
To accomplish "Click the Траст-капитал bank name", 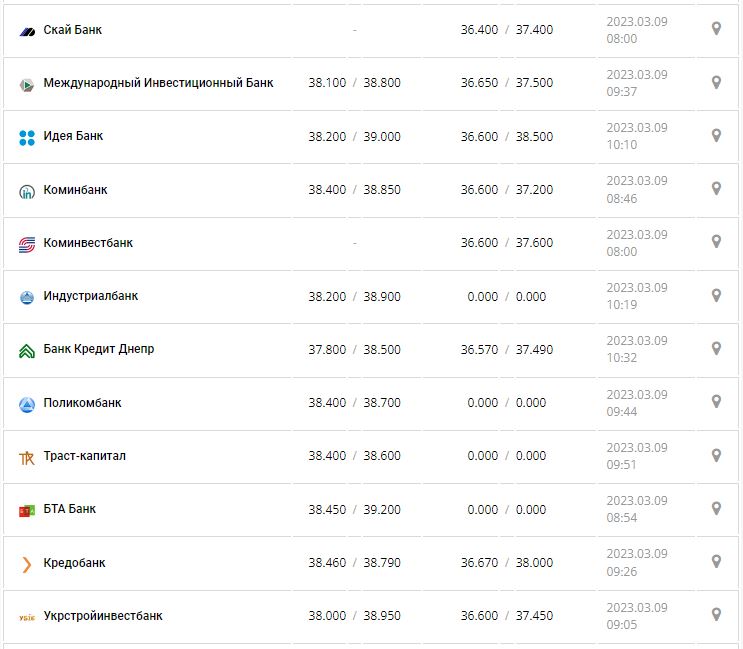I will click(x=85, y=456).
